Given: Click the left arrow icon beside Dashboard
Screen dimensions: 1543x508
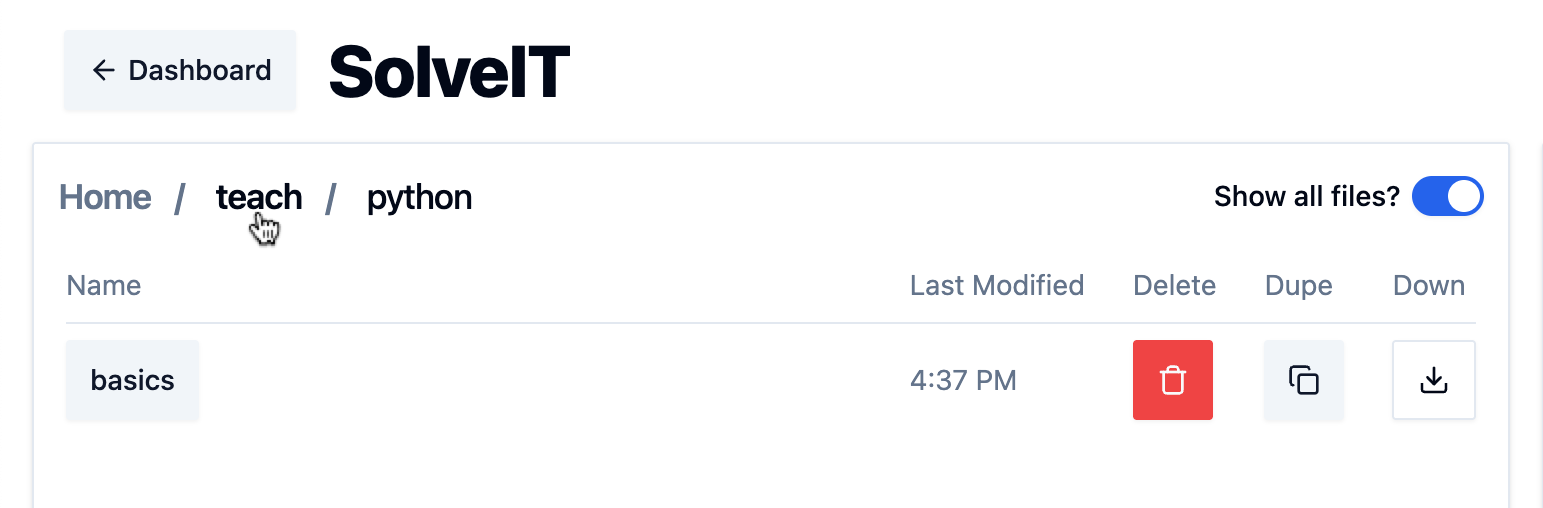Looking at the screenshot, I should [103, 70].
